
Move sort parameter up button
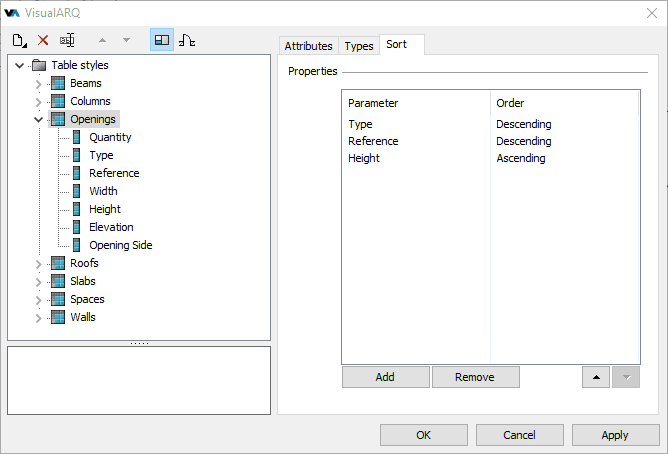pos(596,377)
